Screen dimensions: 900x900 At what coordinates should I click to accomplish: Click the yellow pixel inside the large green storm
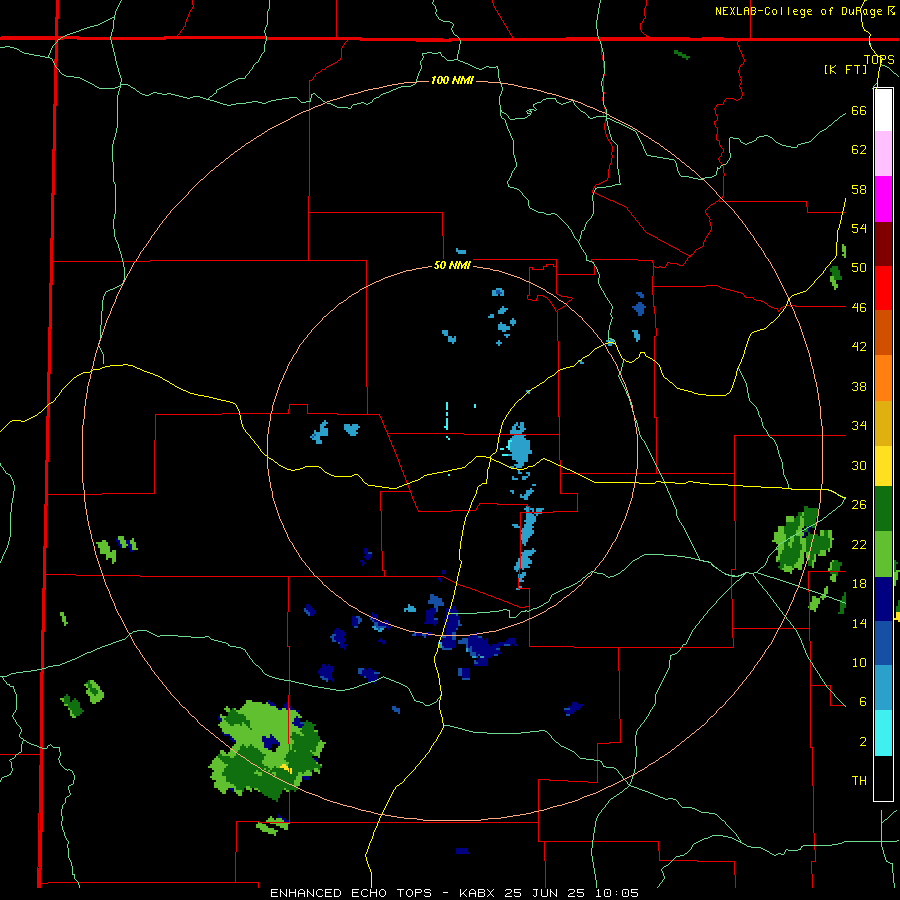[x=286, y=767]
